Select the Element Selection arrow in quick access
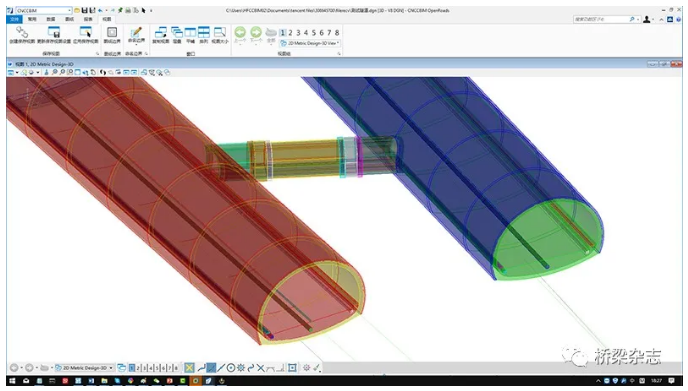 click(143, 10)
